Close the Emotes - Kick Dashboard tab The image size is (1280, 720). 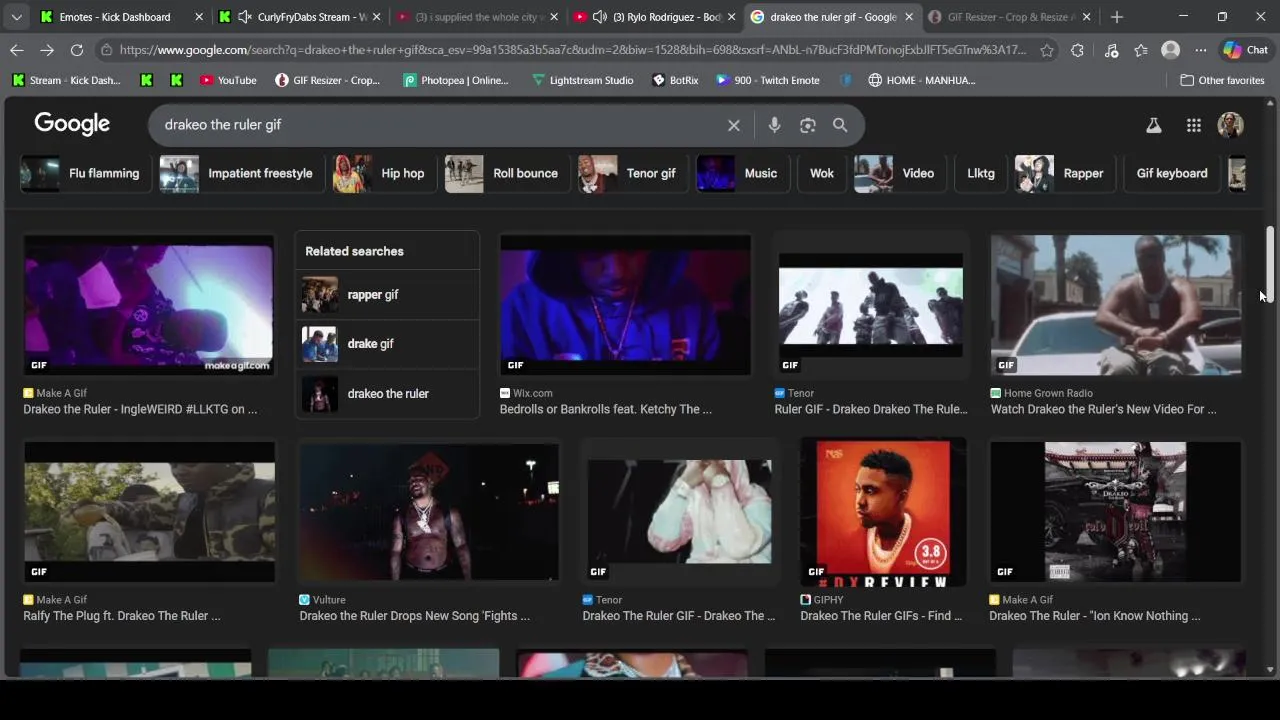point(199,17)
